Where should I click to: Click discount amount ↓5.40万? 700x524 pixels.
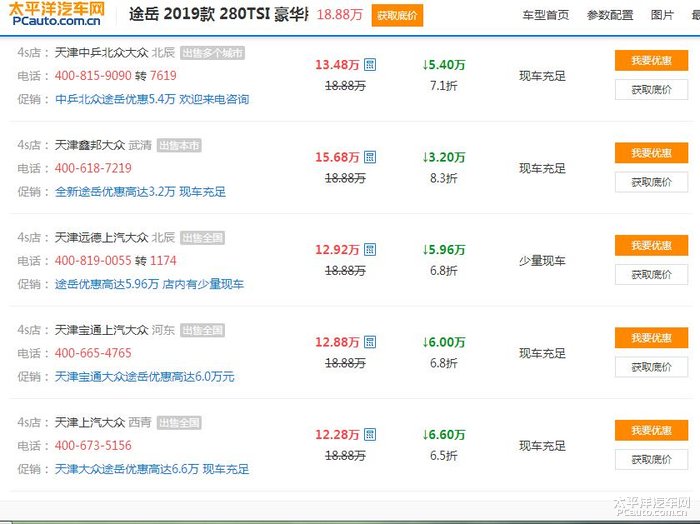pos(444,65)
